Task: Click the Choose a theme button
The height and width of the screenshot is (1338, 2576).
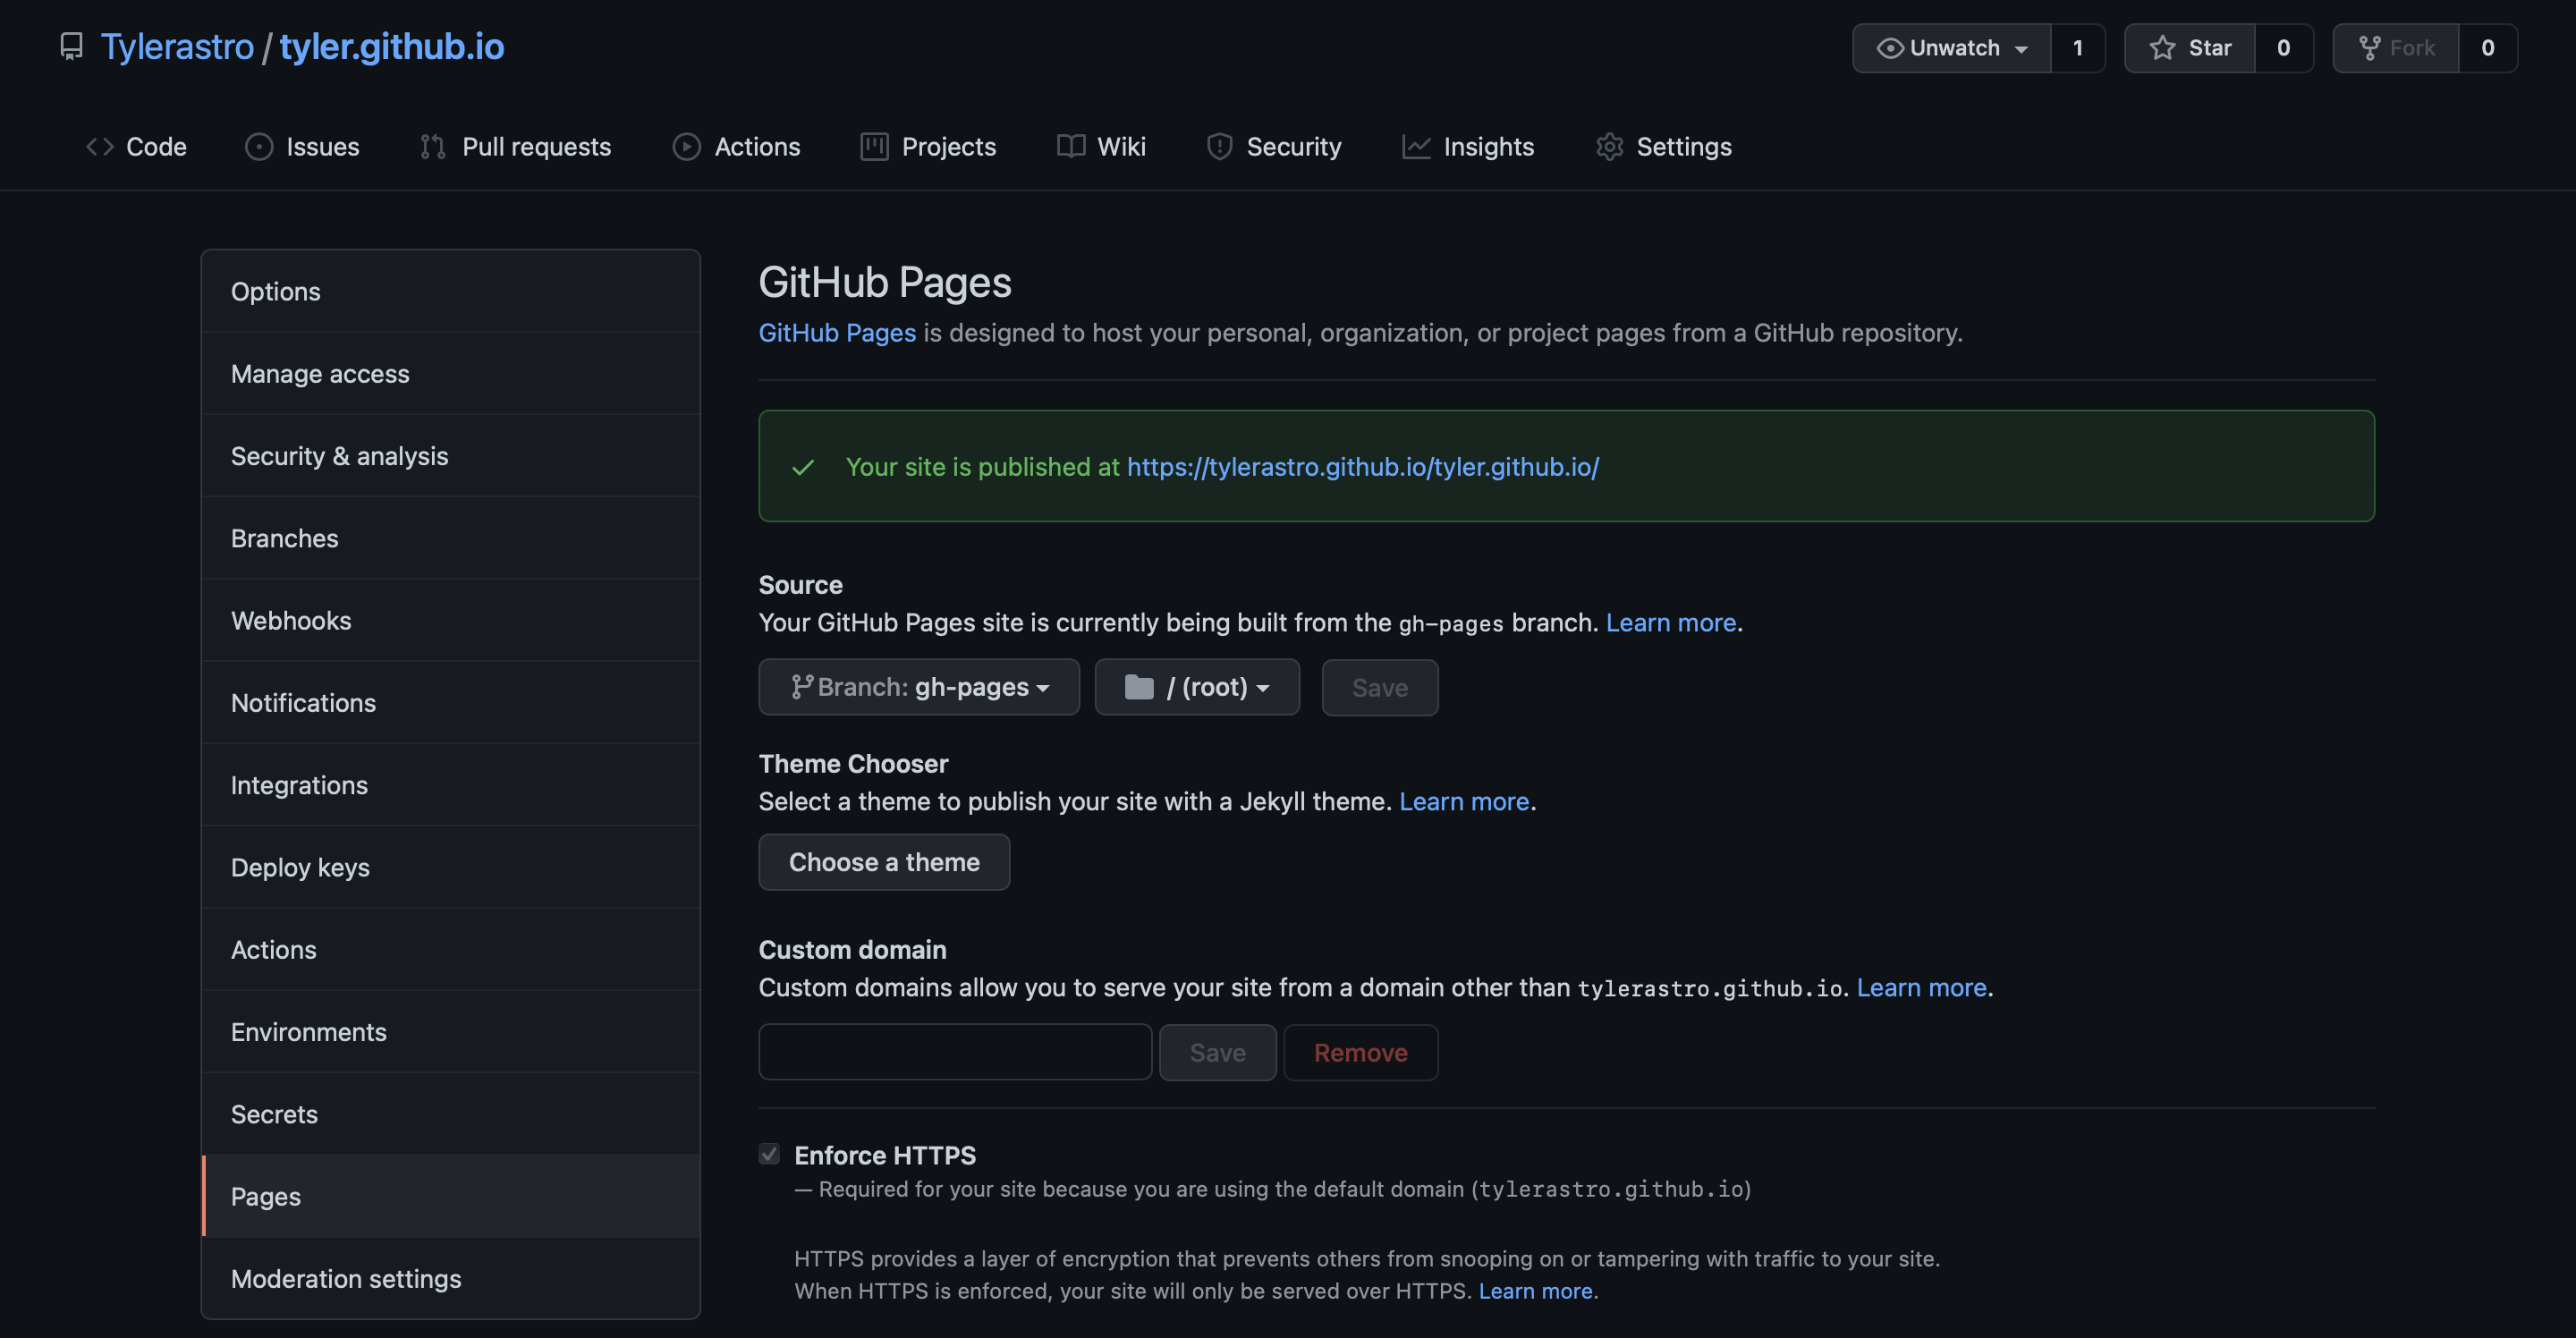Action: coord(884,862)
